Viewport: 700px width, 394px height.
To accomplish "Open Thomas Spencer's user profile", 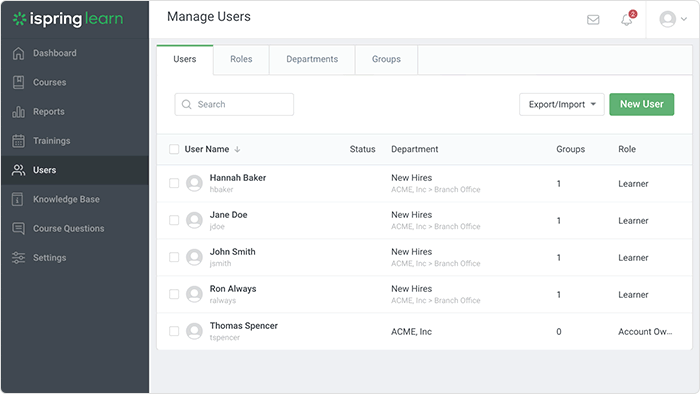I will pos(244,326).
